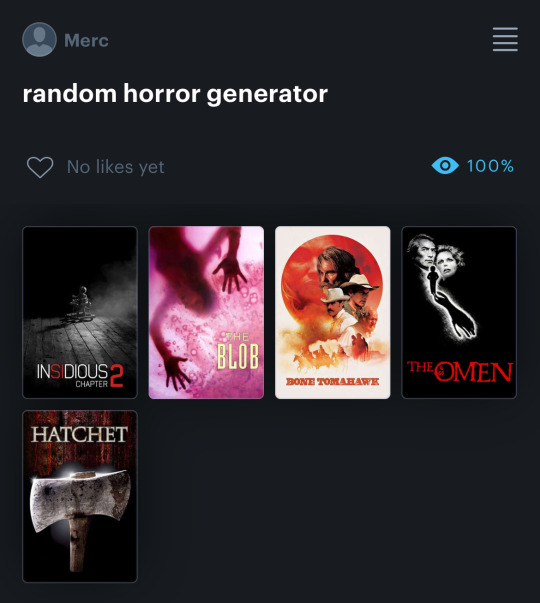Open the hamburger menu
The image size is (540, 603).
(505, 39)
